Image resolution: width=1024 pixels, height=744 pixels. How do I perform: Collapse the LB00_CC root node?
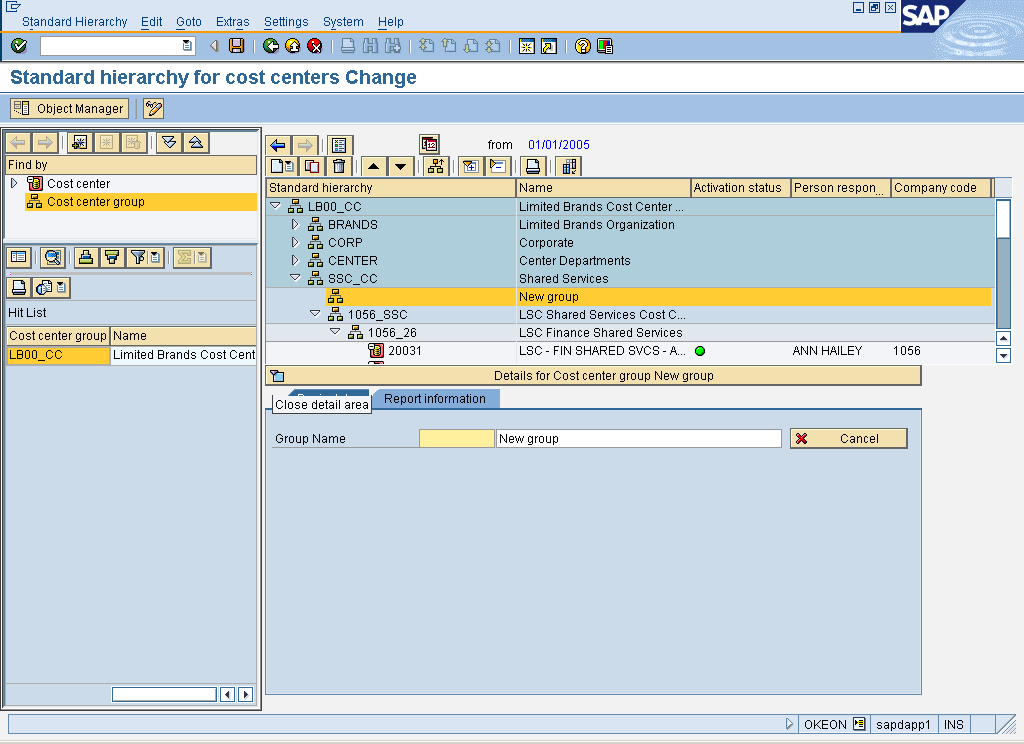tap(276, 206)
